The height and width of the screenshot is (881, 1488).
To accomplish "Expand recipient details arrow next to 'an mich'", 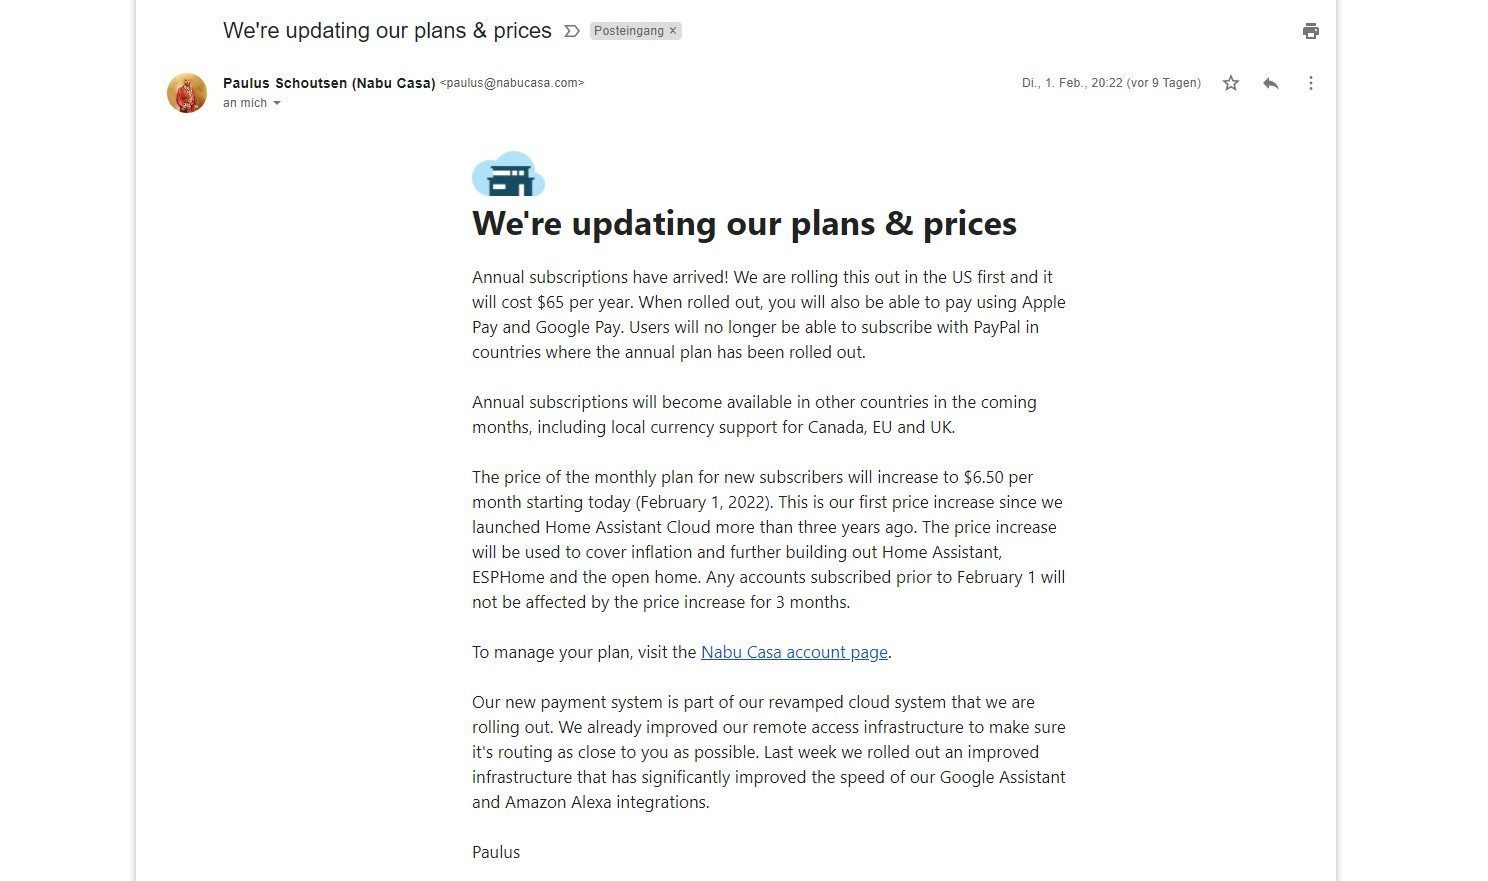I will tap(277, 103).
